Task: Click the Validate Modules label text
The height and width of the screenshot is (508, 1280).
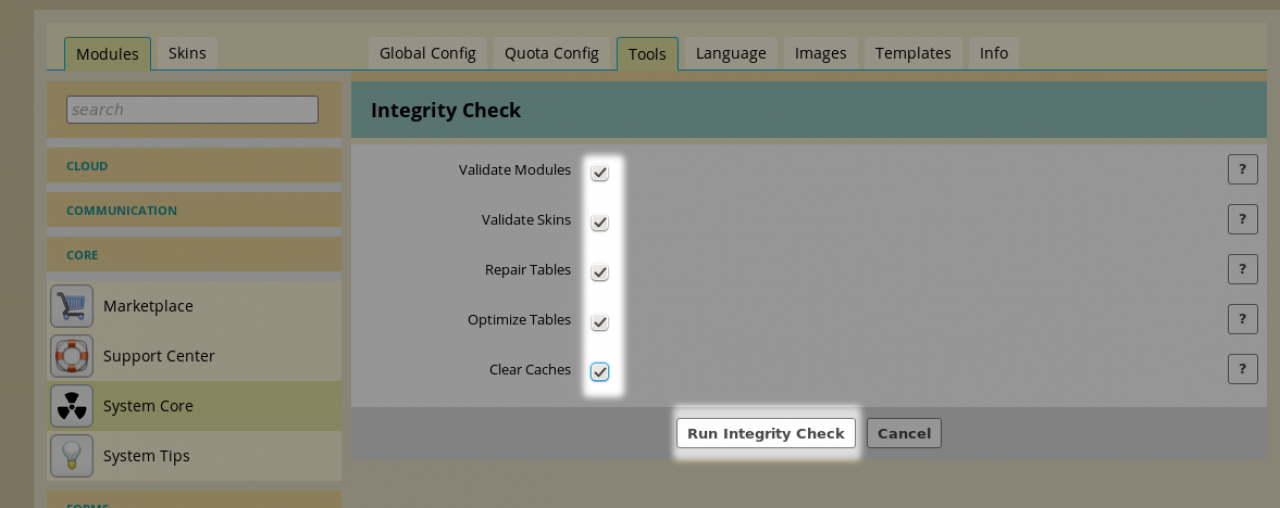Action: click(x=515, y=170)
